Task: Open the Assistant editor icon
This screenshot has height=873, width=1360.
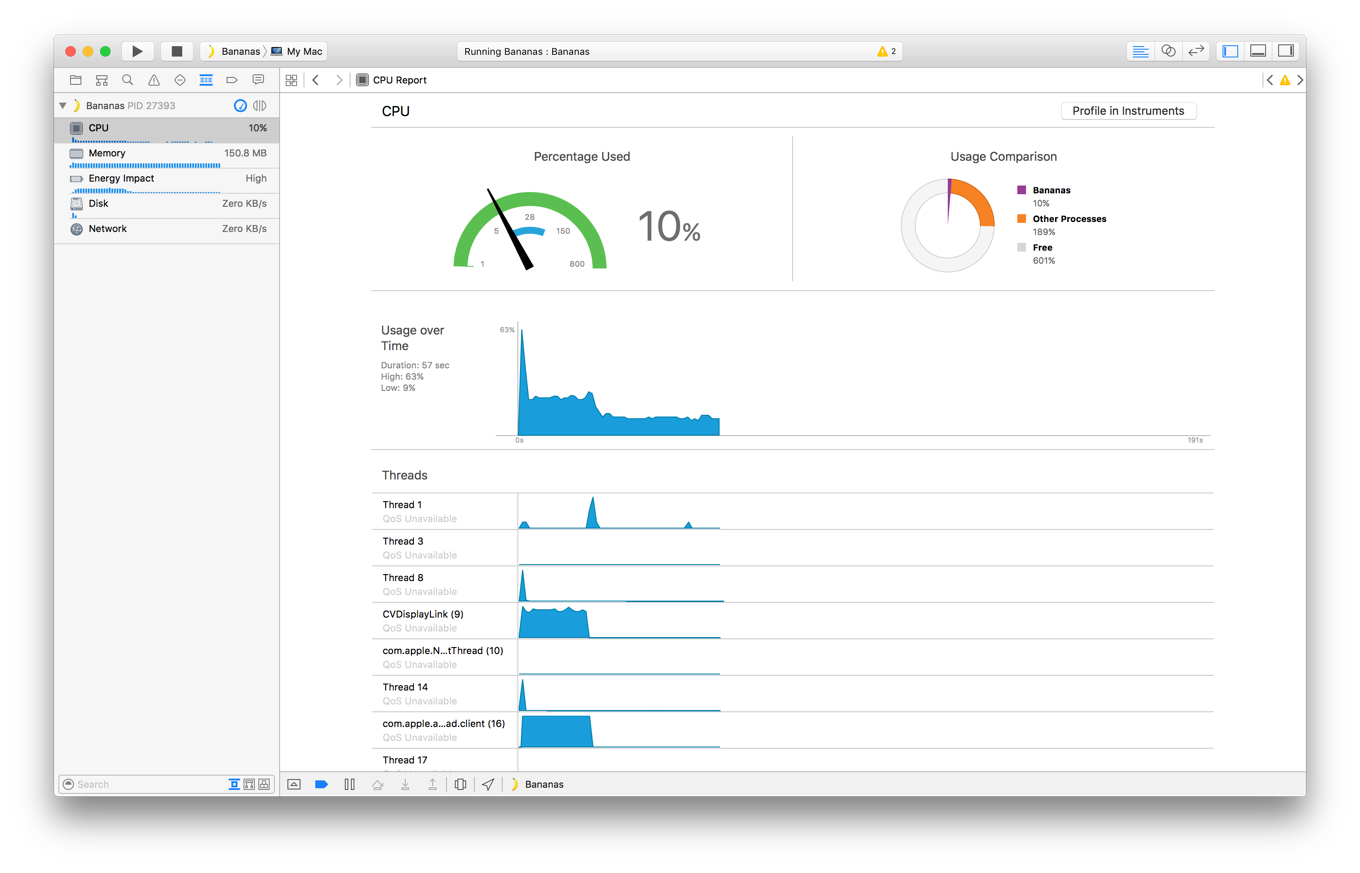Action: coord(1168,50)
